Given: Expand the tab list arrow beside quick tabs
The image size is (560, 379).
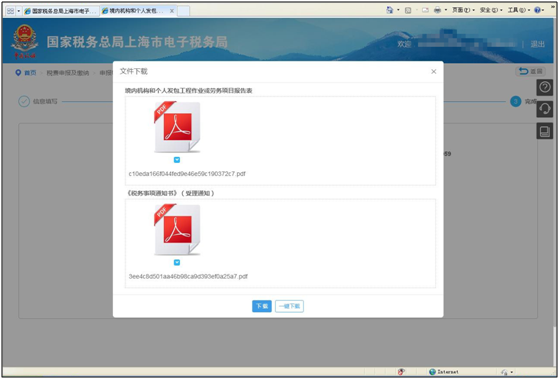Looking at the screenshot, I should click(x=19, y=11).
